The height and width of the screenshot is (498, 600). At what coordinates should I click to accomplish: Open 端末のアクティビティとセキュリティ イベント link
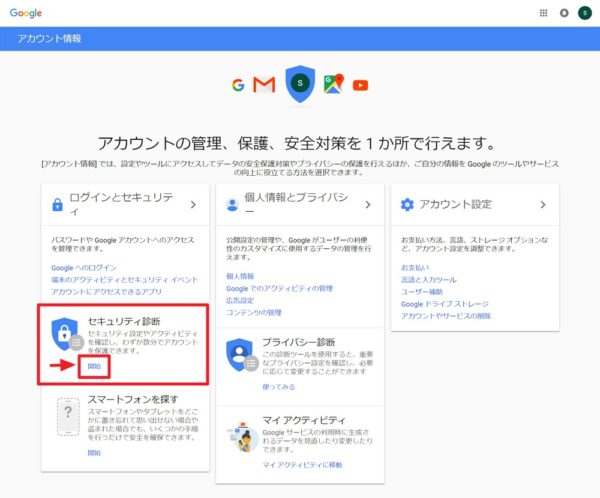(124, 279)
